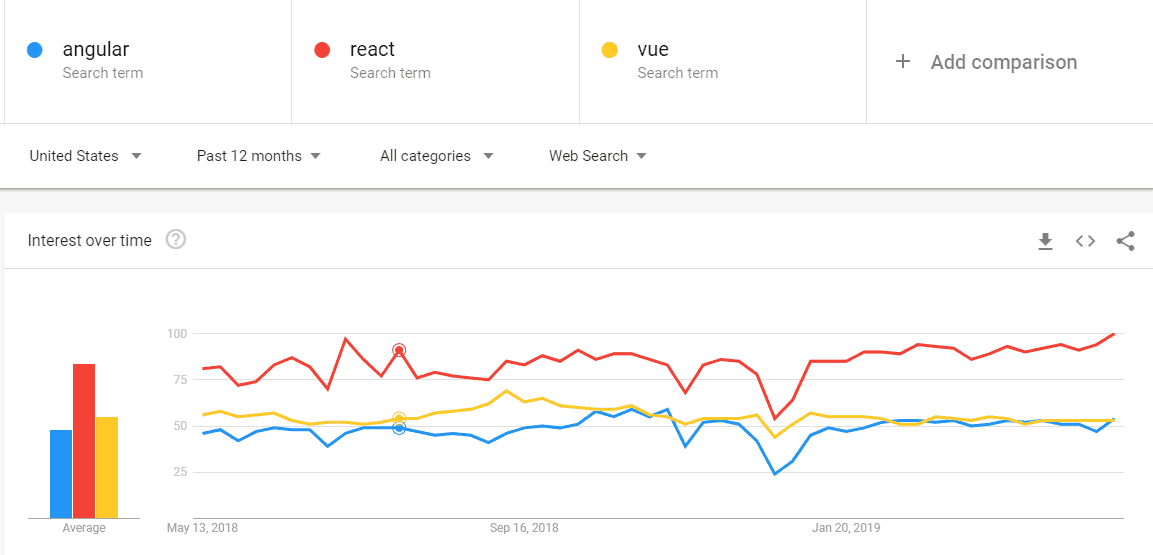The width and height of the screenshot is (1153, 555).
Task: Share the Interest over time chart
Action: coord(1125,241)
